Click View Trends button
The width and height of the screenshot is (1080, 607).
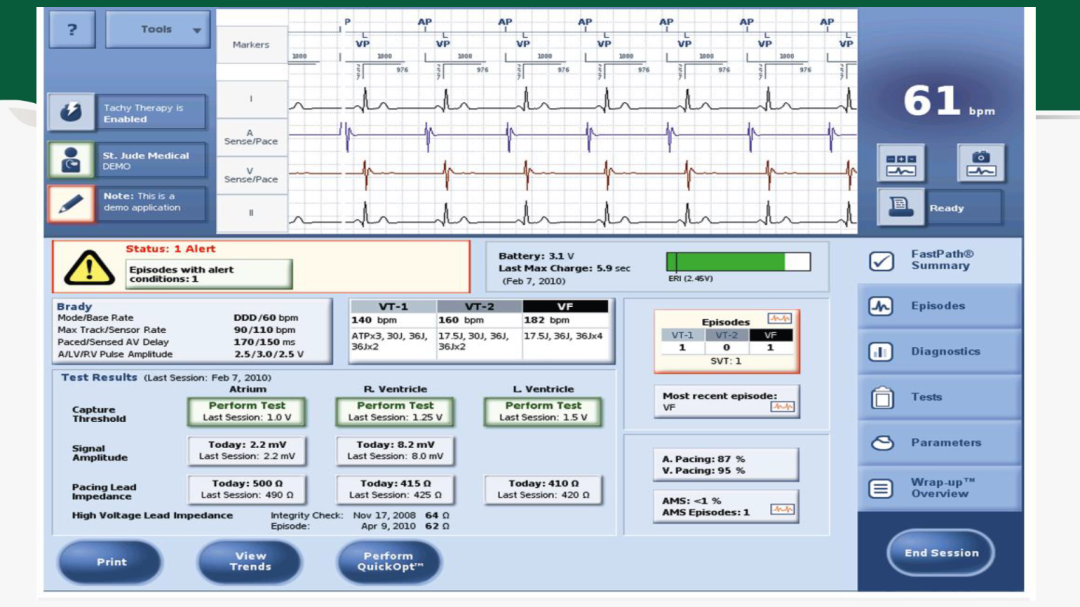click(x=250, y=562)
